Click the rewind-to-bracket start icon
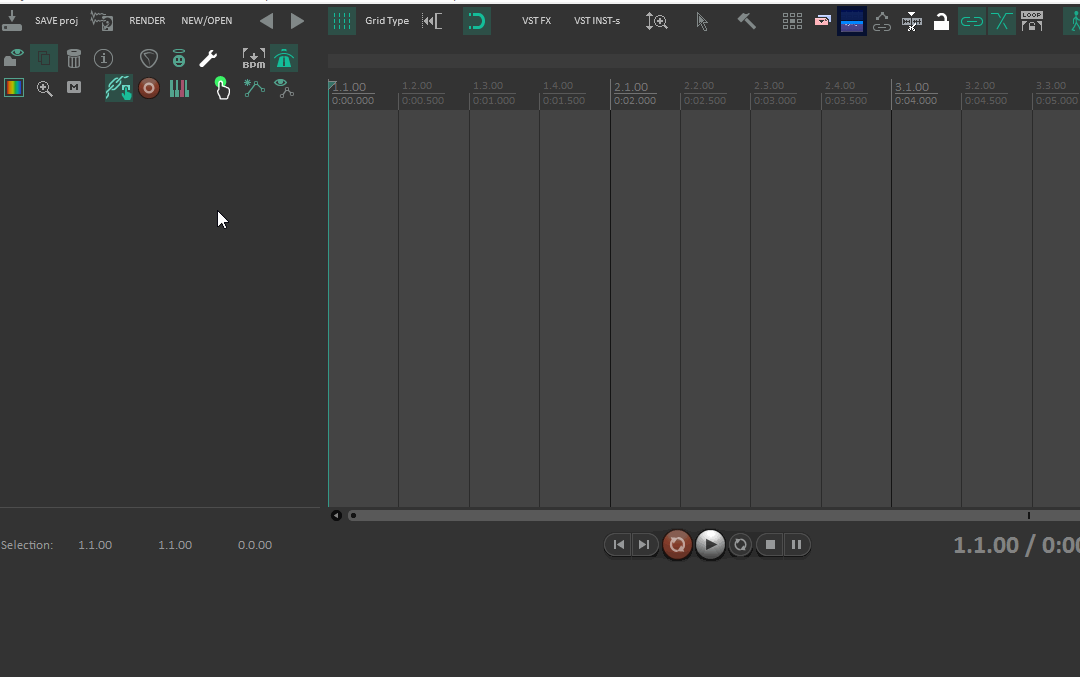 pos(433,21)
